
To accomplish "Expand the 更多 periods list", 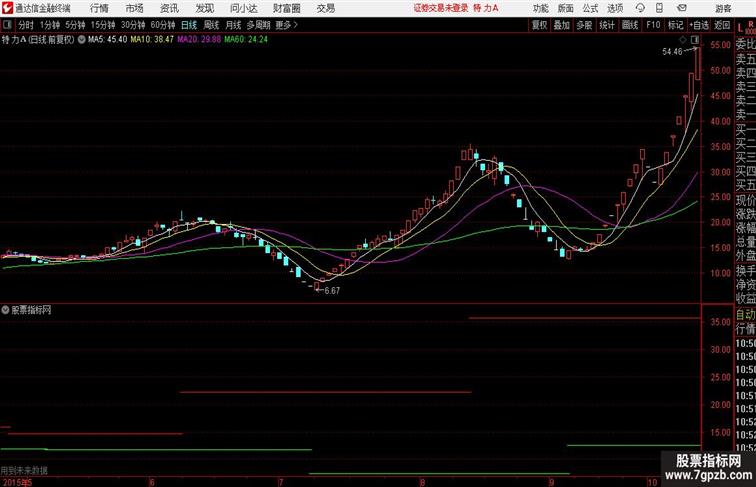I will [x=286, y=25].
